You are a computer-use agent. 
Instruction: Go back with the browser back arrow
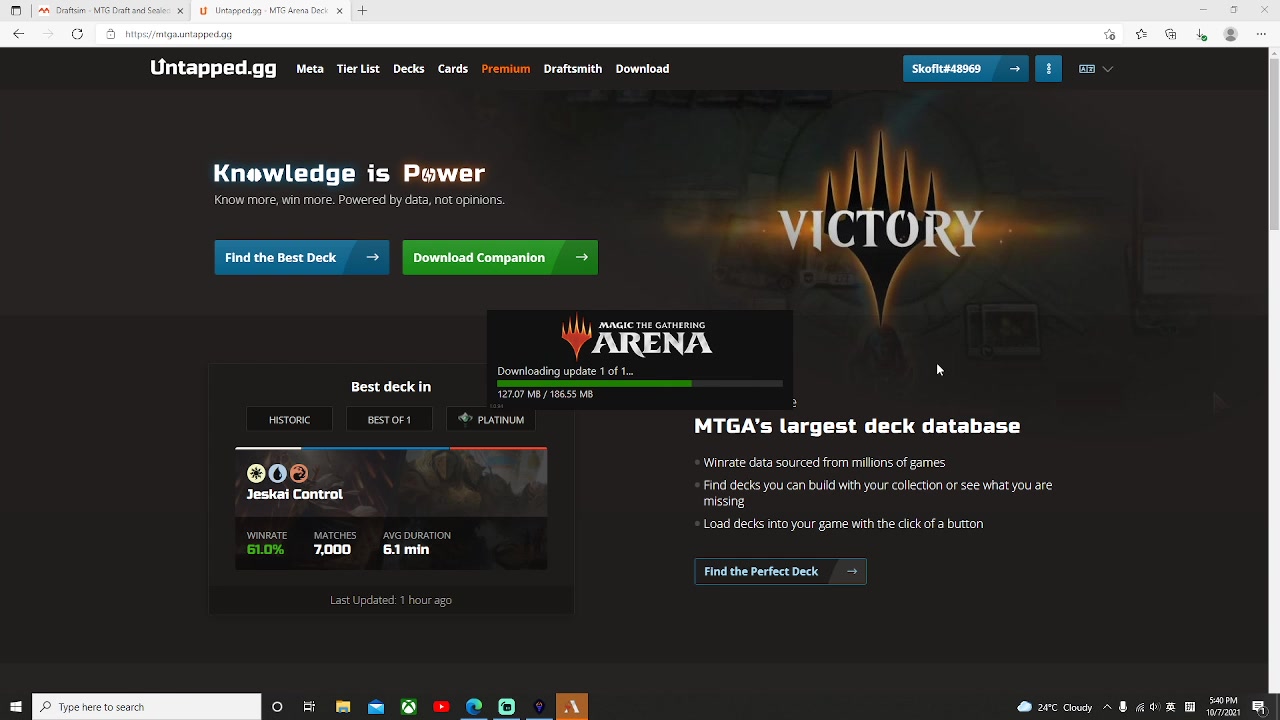point(19,34)
